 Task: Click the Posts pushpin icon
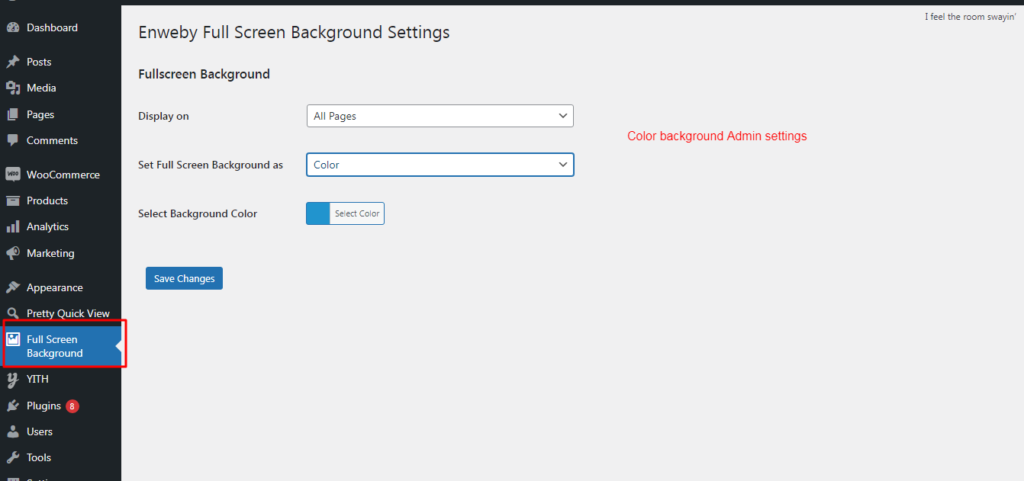click(x=12, y=62)
